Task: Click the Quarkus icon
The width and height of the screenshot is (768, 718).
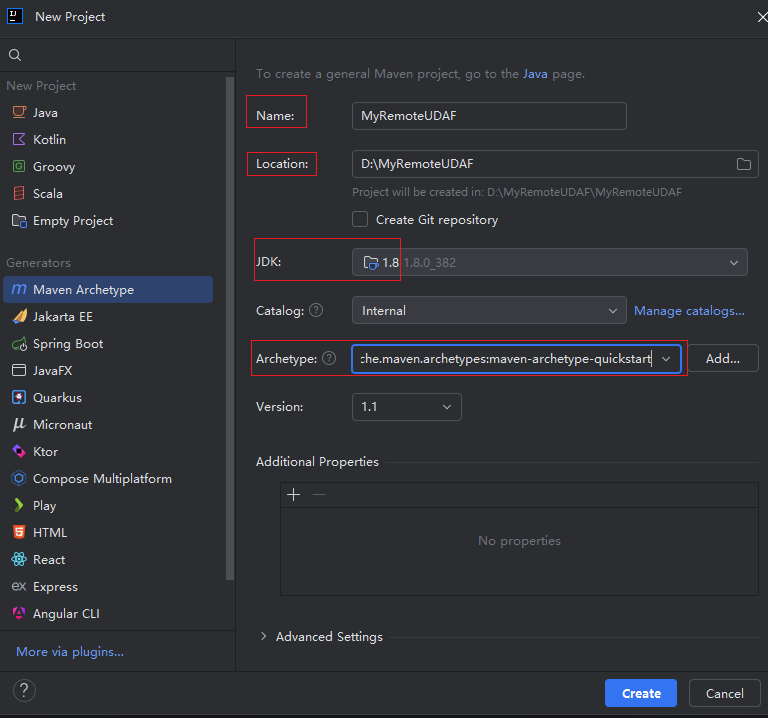Action: pyautogui.click(x=19, y=397)
